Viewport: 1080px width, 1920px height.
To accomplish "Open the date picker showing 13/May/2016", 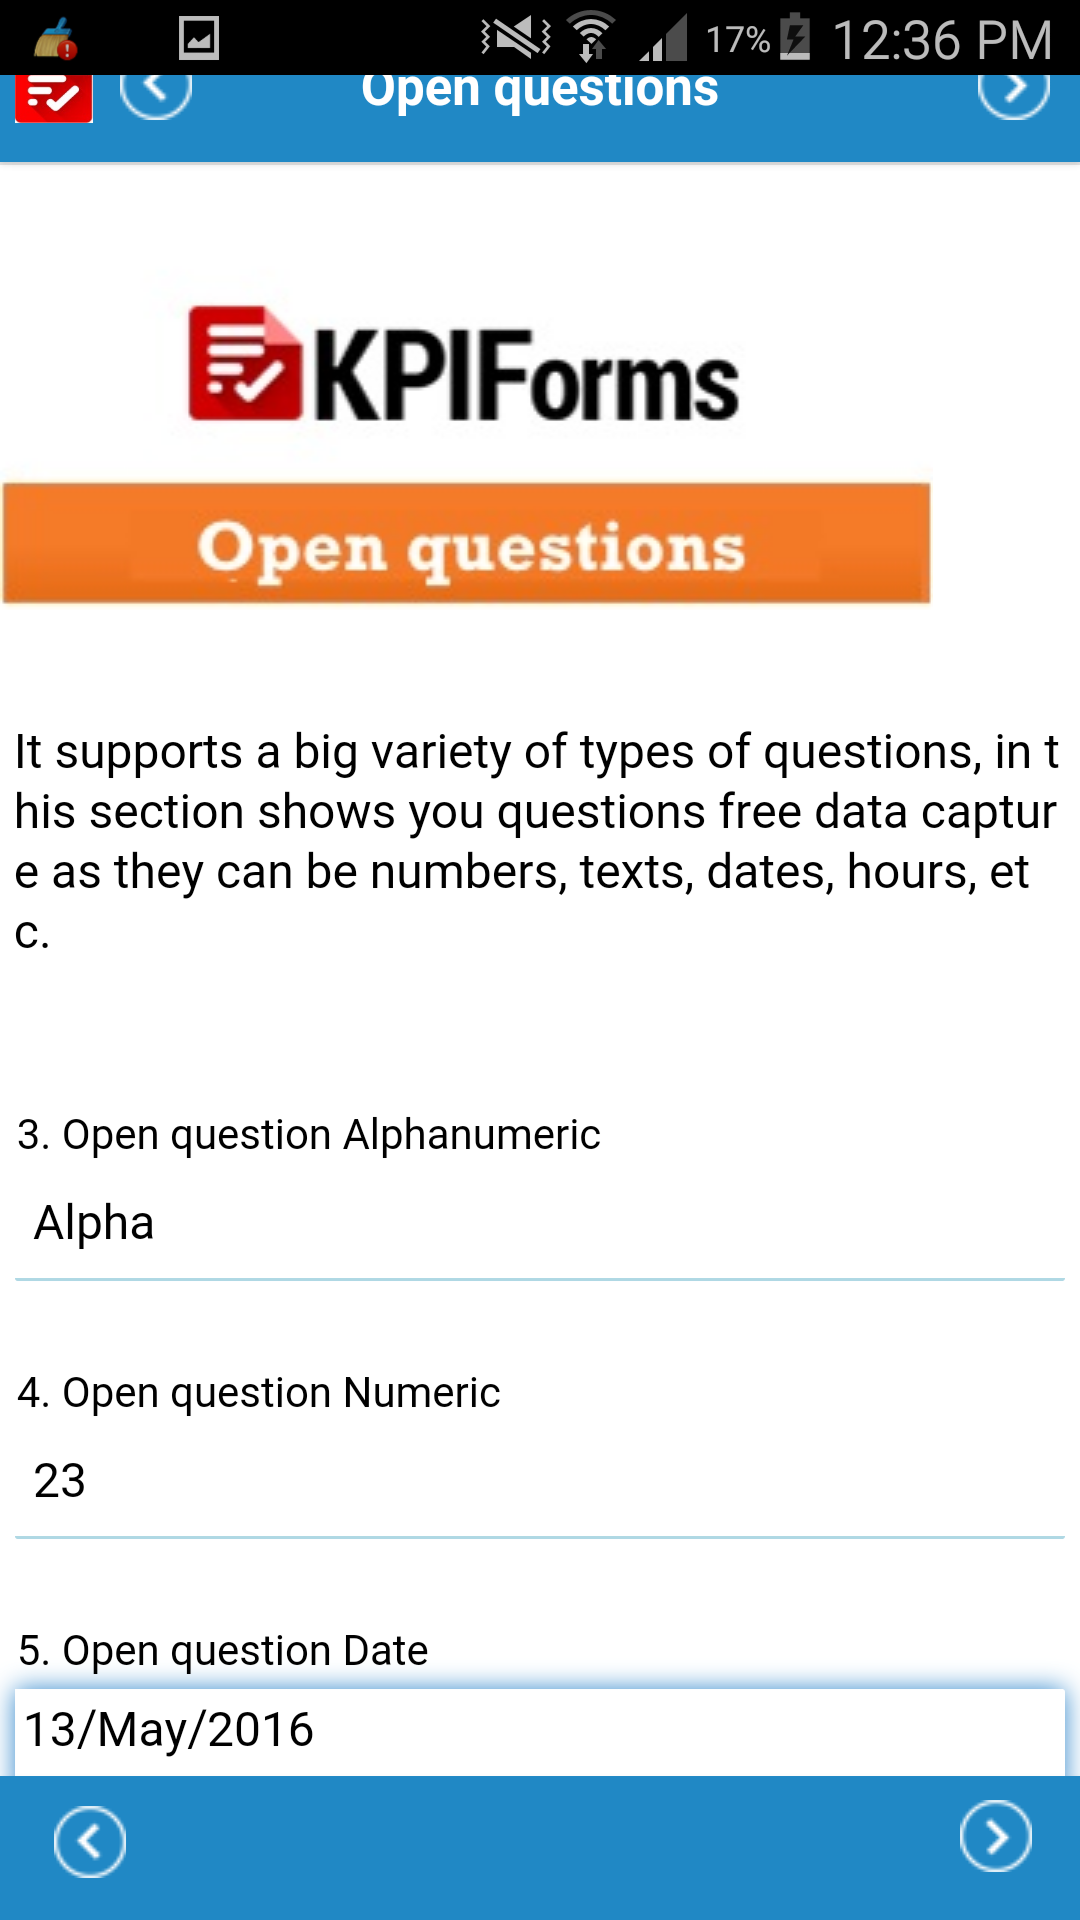I will tap(540, 1731).
